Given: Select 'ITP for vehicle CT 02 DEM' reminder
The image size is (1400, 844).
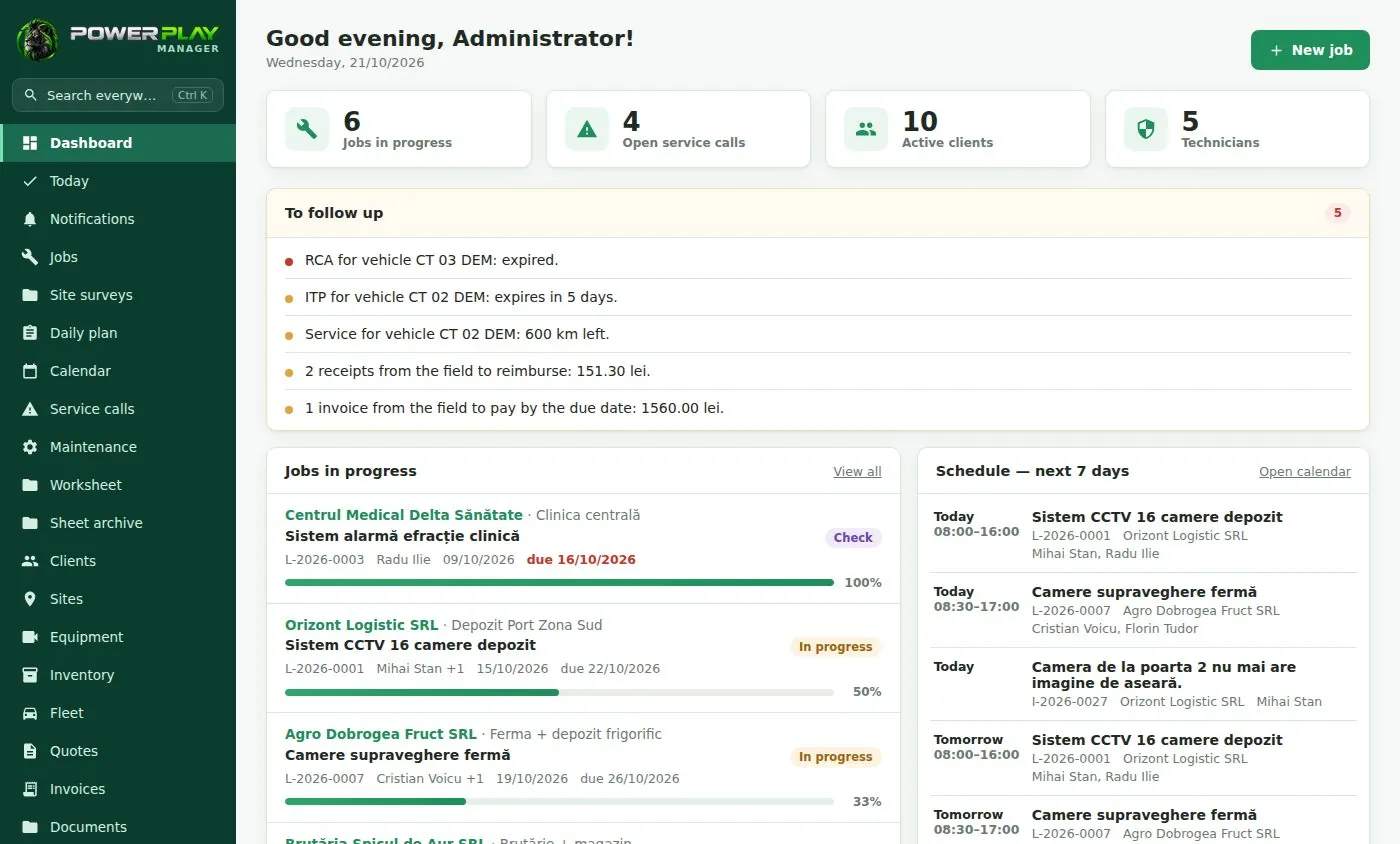Looking at the screenshot, I should tap(818, 297).
